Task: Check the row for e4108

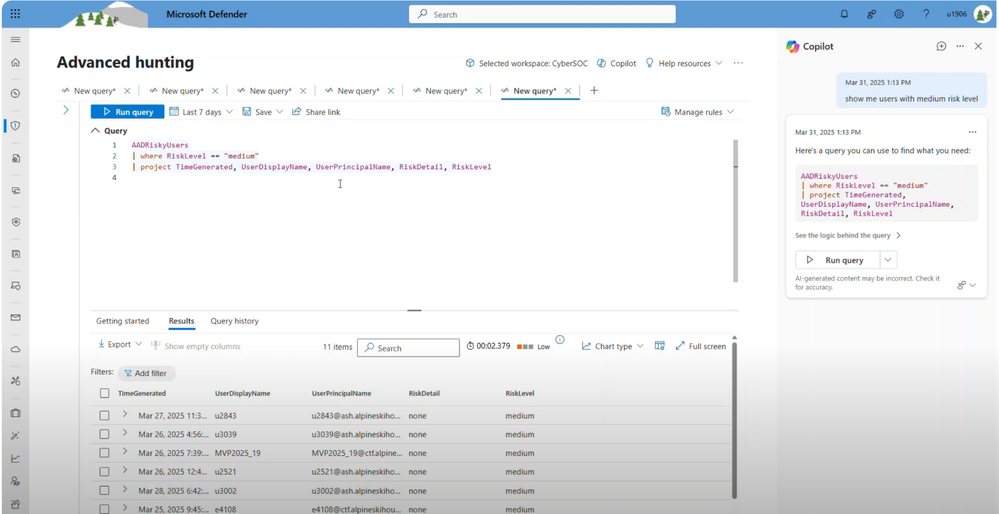Action: [x=104, y=509]
